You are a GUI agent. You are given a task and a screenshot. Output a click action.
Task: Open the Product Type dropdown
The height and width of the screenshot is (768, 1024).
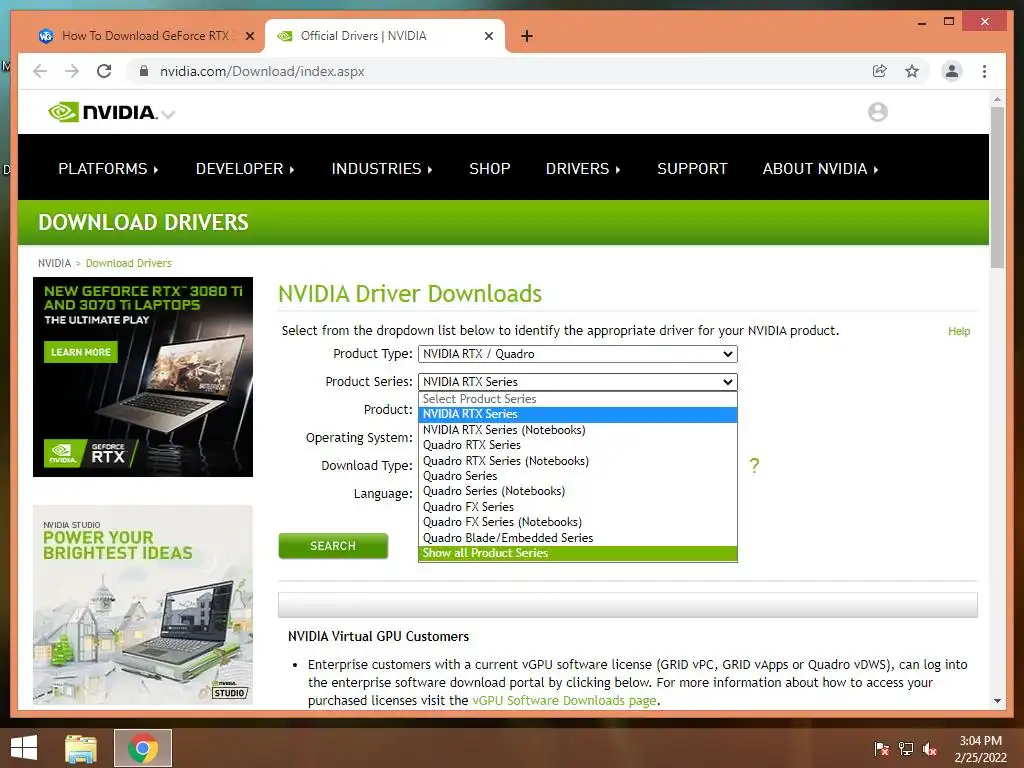pyautogui.click(x=578, y=354)
